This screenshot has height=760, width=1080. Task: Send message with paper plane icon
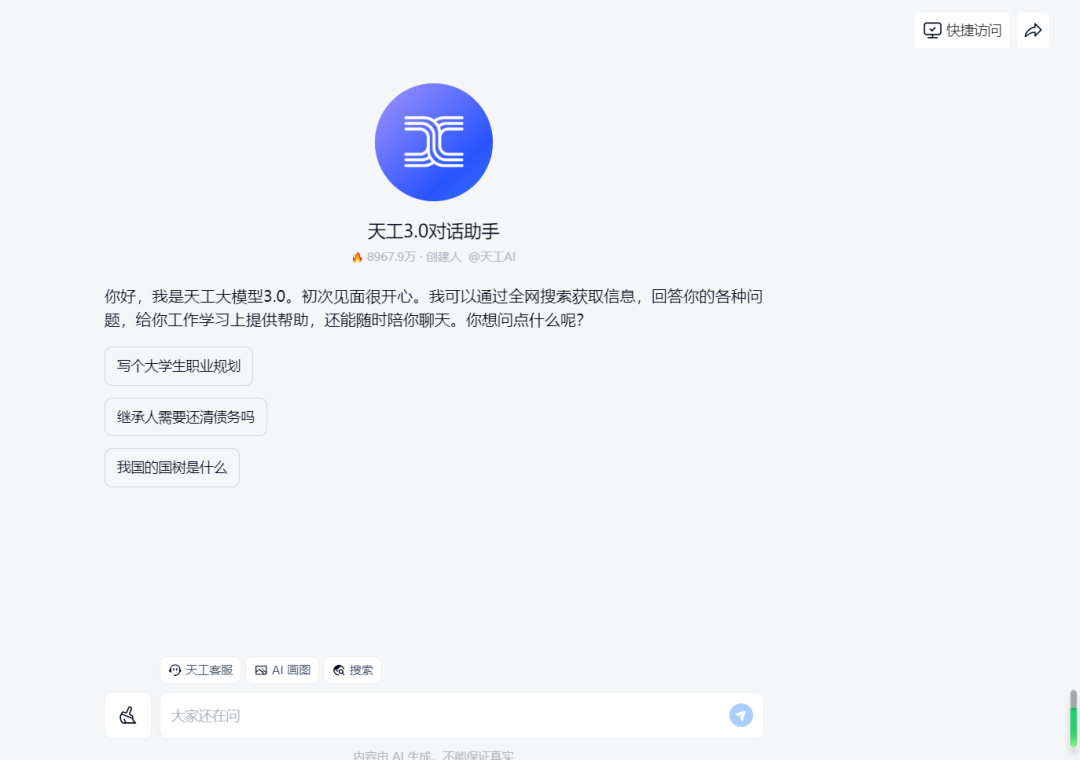pos(741,715)
